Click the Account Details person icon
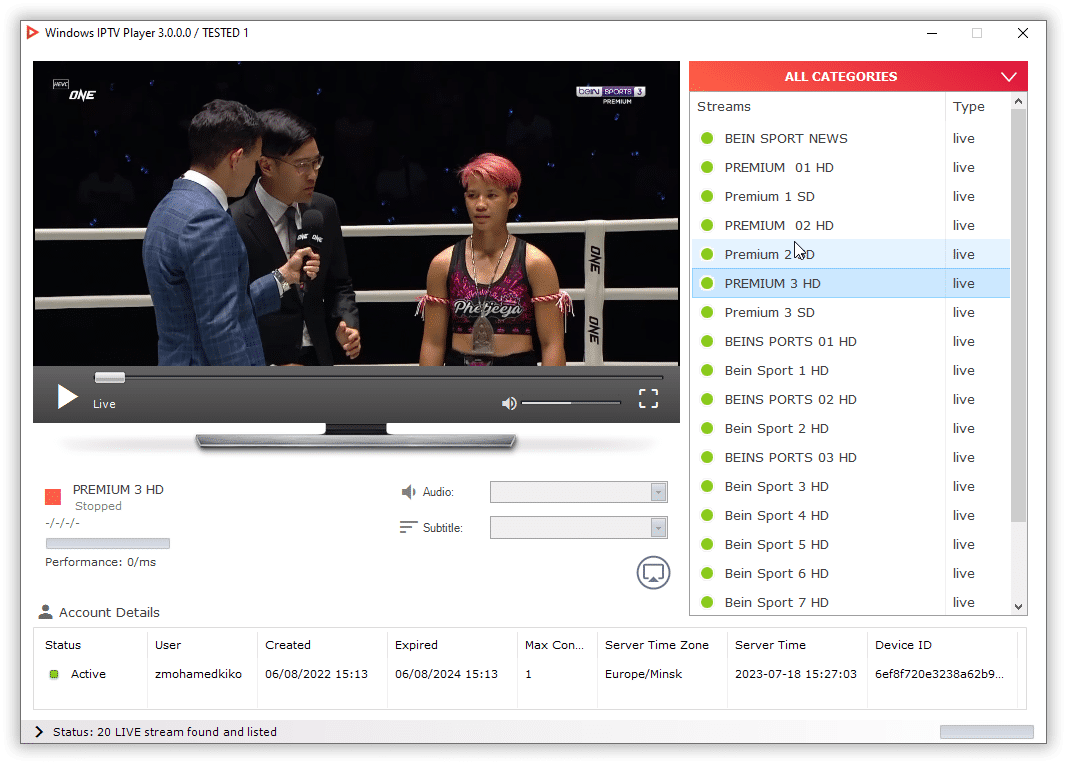The height and width of the screenshot is (764, 1067). [x=45, y=612]
